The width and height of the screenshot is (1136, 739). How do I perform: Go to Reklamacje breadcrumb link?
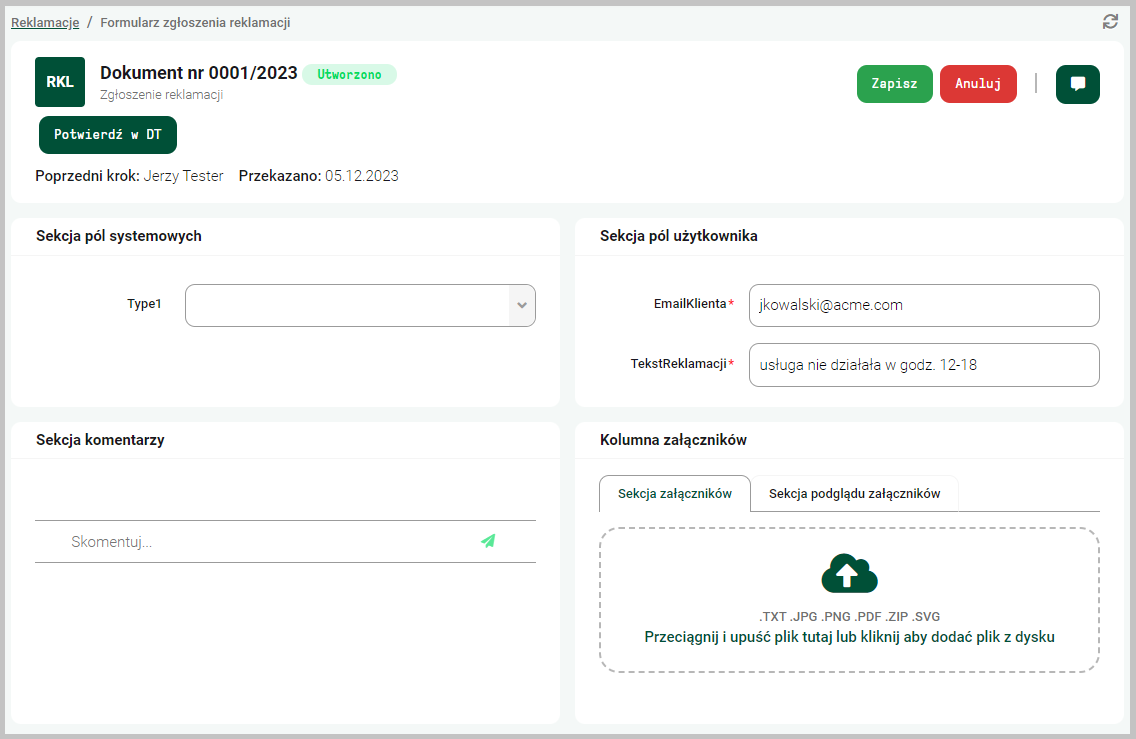(45, 22)
